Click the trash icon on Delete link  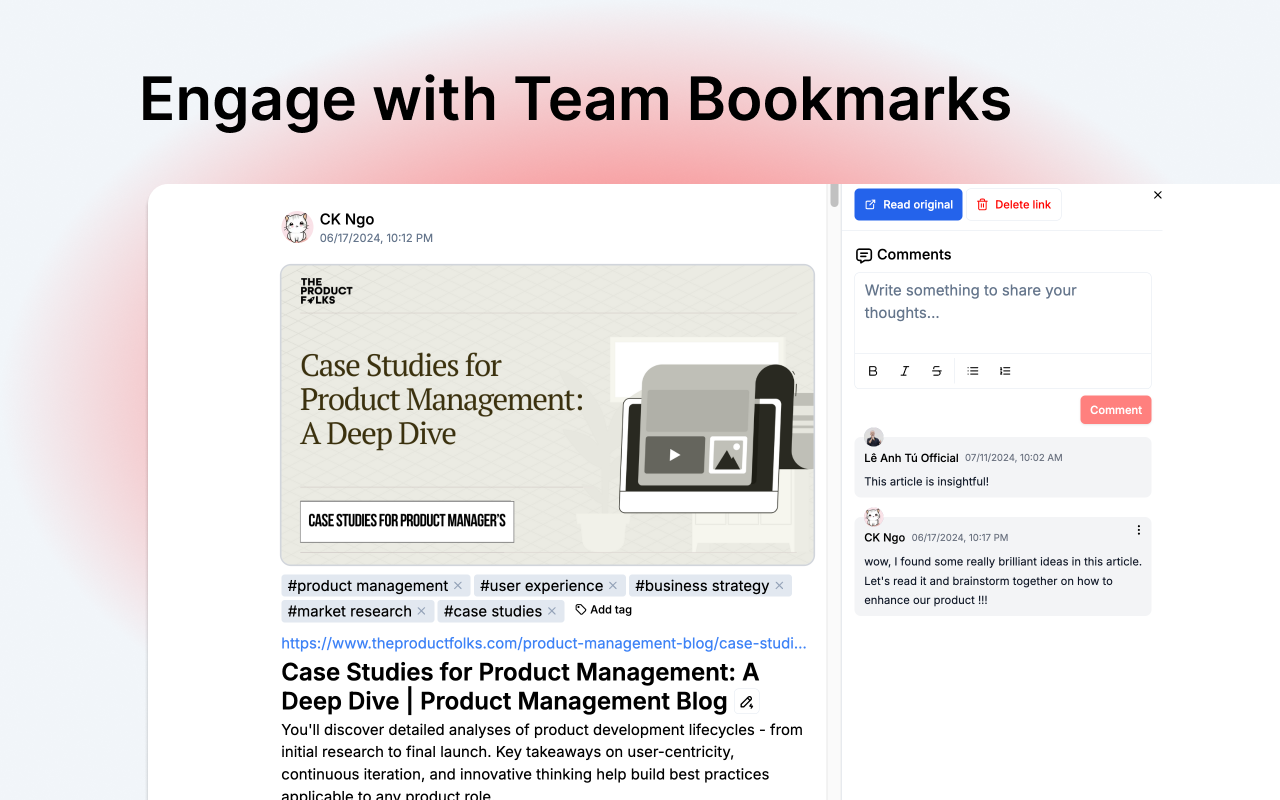pos(984,204)
